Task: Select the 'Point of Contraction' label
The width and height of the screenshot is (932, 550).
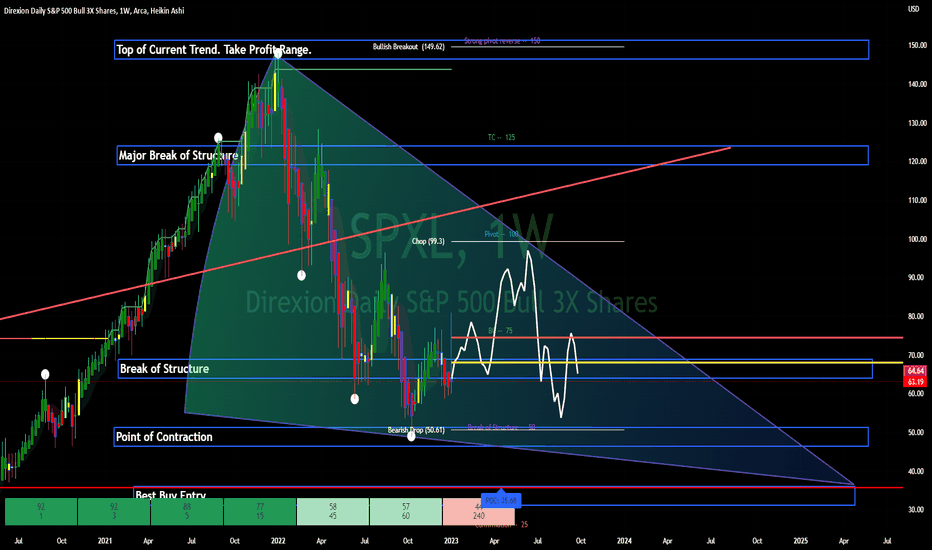Action: click(164, 437)
